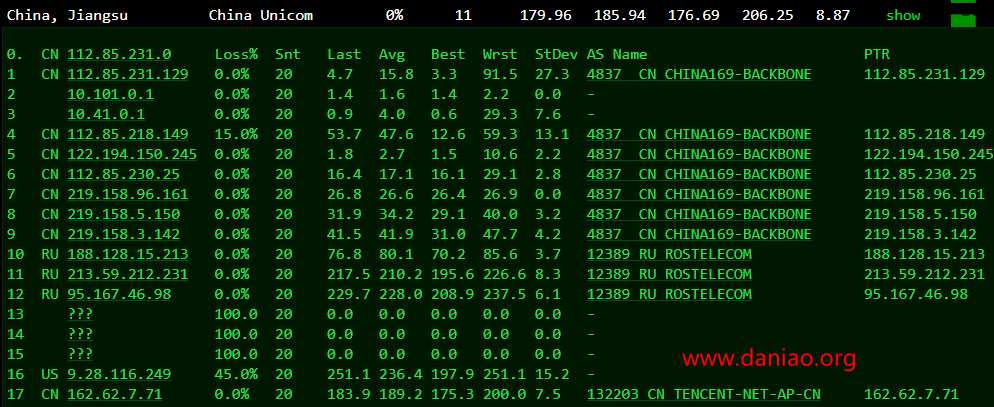Click IP address 122.194.150.245
Screen dimensions: 994x407
(132, 154)
